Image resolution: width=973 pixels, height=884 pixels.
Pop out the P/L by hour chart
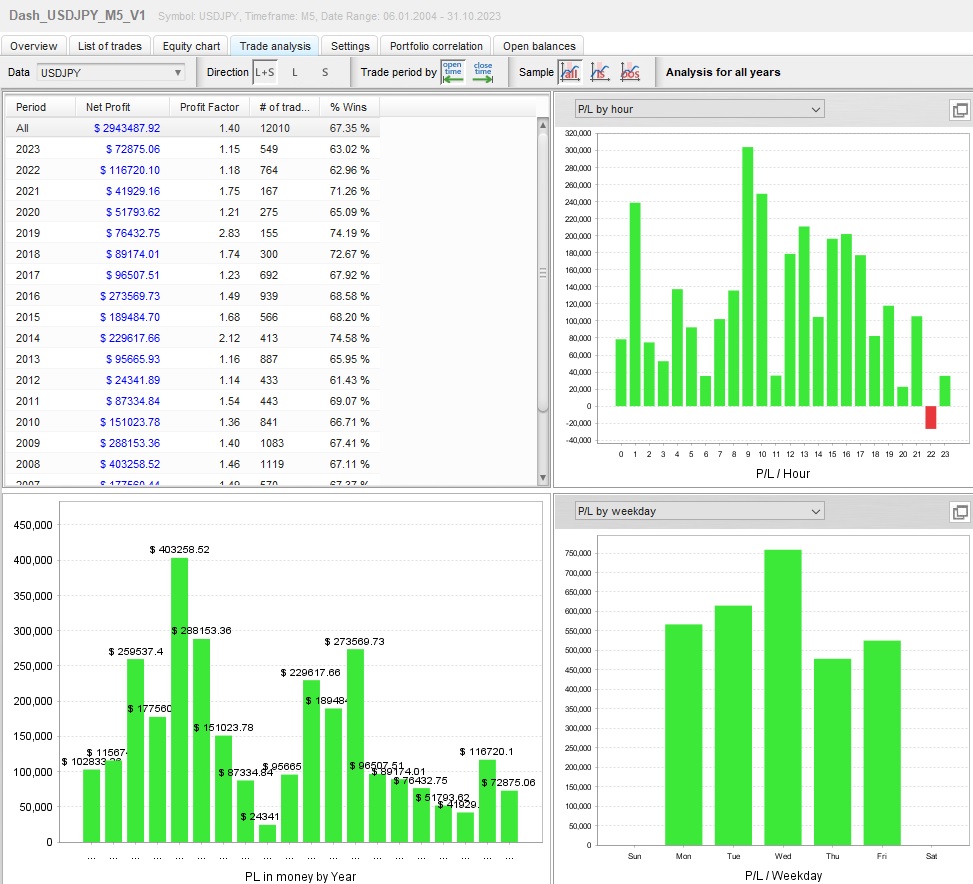[959, 110]
